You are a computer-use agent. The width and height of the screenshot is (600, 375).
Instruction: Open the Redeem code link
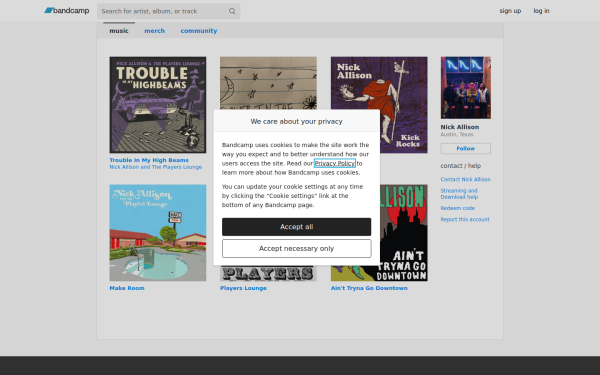(x=458, y=208)
